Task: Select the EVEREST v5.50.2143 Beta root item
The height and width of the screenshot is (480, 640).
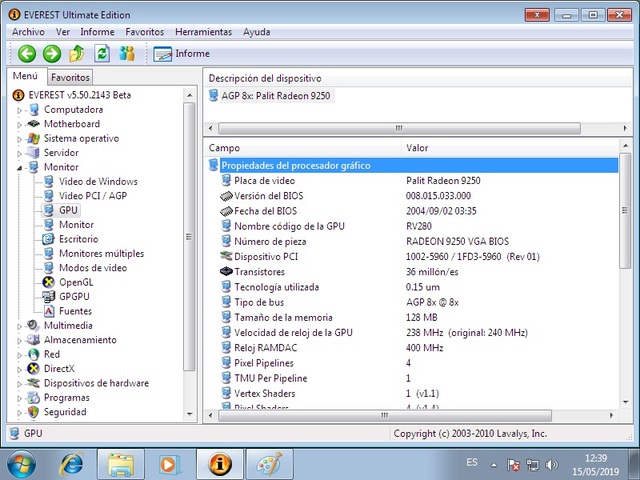Action: 80,95
